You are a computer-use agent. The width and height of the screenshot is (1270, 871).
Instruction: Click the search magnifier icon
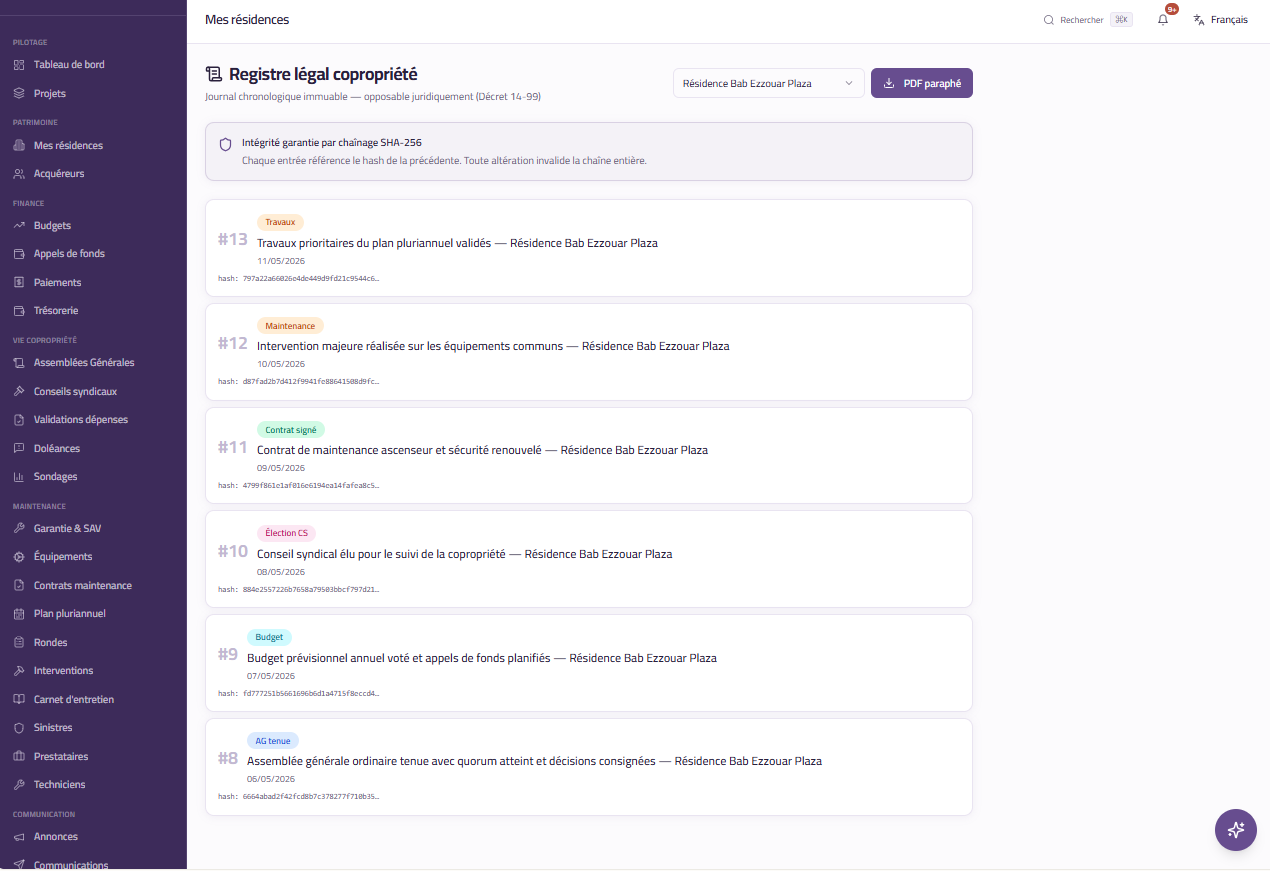coord(1049,20)
